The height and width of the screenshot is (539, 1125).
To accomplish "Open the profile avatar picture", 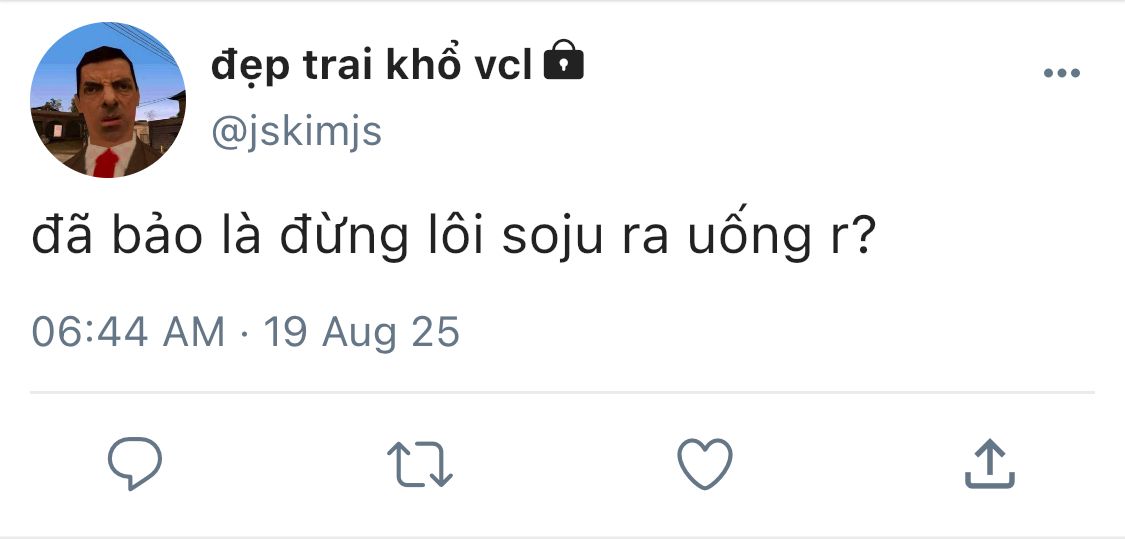I will 108,100.
